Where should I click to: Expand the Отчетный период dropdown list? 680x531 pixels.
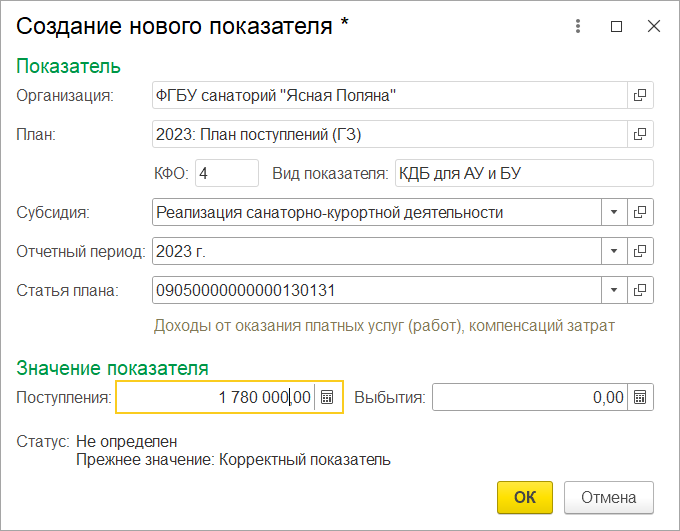coord(614,251)
